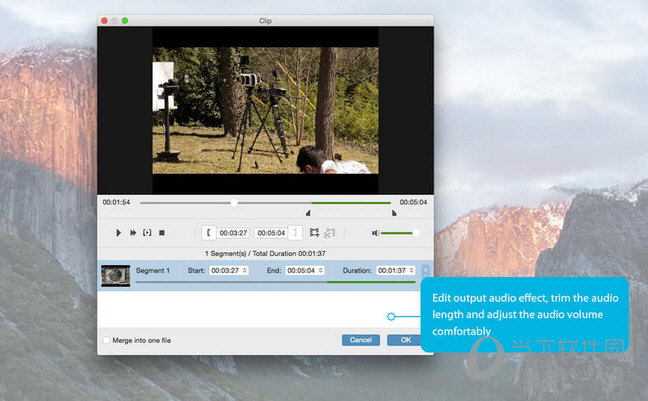Set the clip end with right bracket
The height and width of the screenshot is (401, 648).
click(x=295, y=233)
